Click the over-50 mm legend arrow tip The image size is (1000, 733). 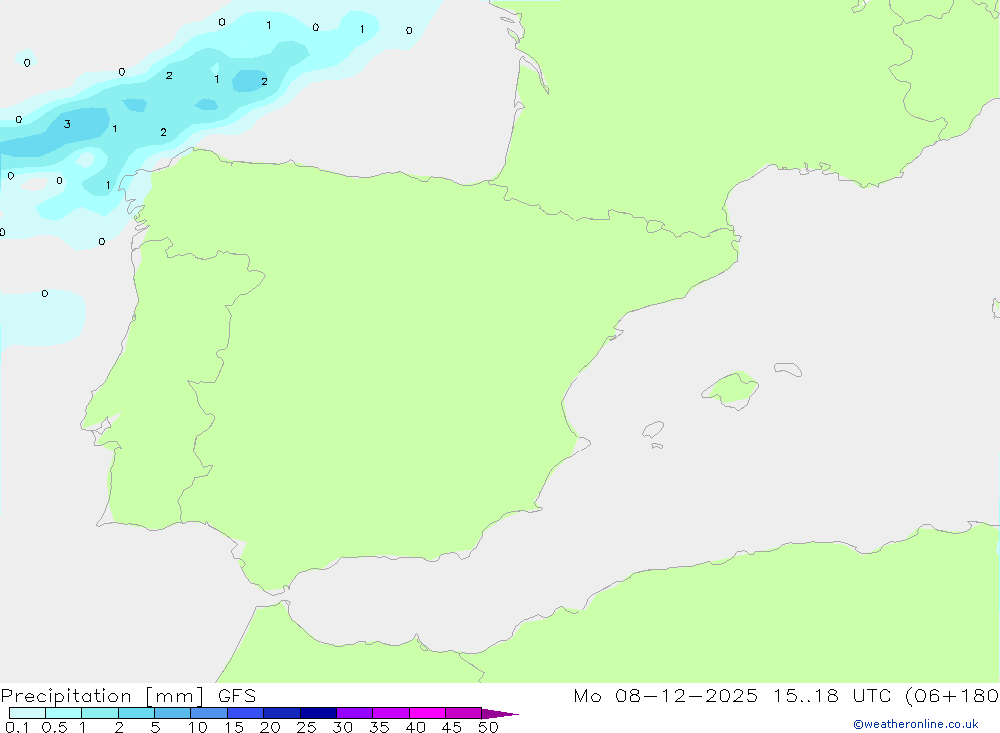click(x=500, y=713)
